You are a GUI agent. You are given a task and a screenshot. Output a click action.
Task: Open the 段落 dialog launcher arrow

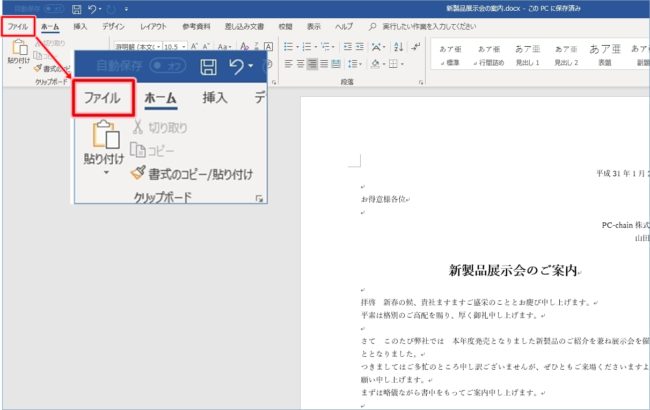point(421,83)
